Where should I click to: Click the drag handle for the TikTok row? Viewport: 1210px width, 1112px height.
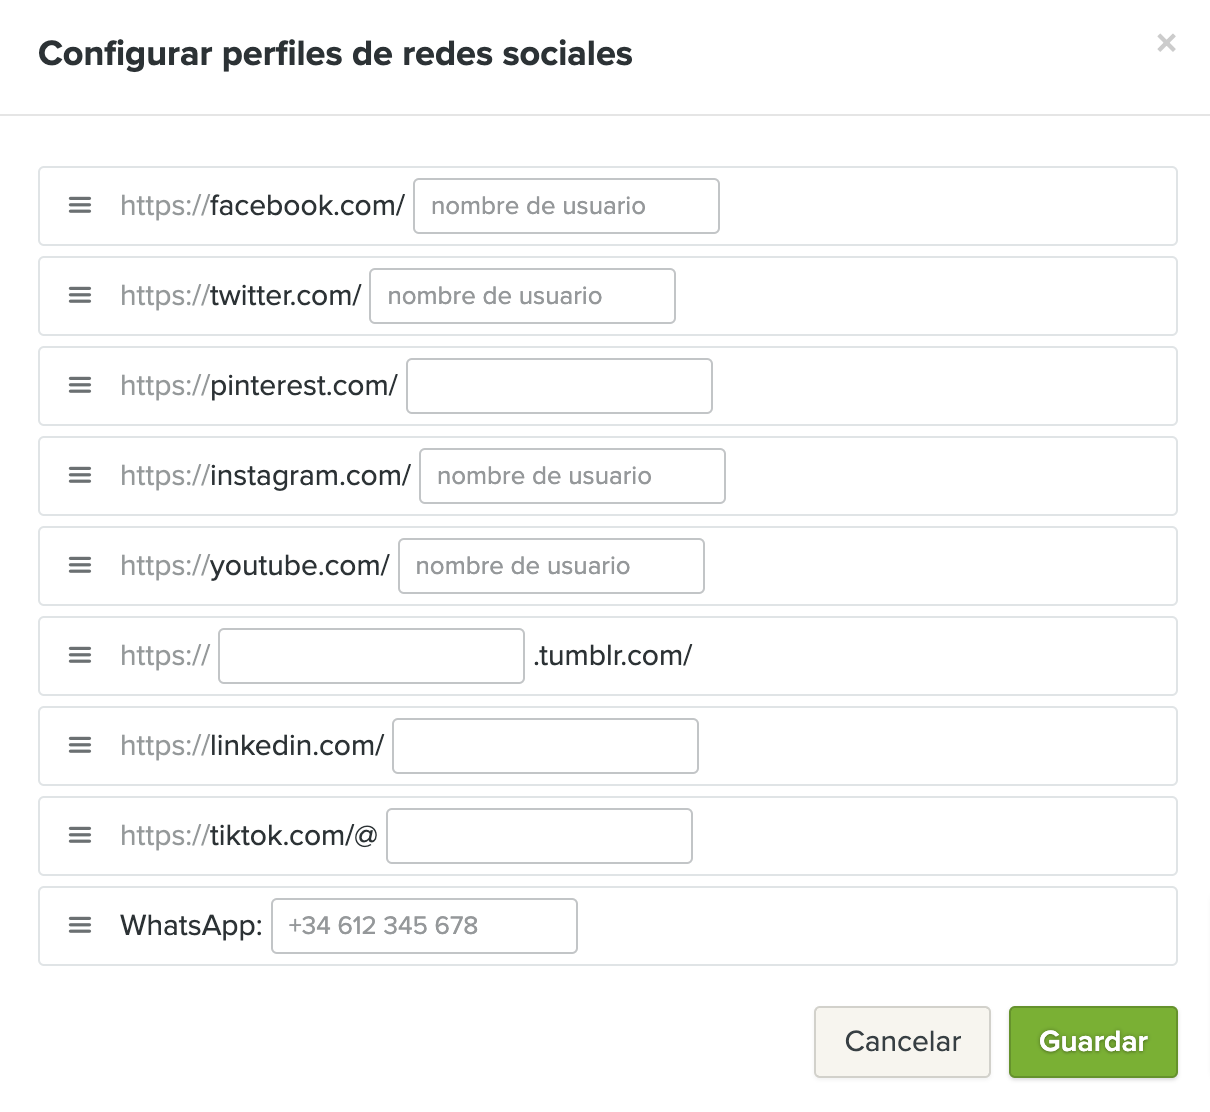(x=80, y=836)
